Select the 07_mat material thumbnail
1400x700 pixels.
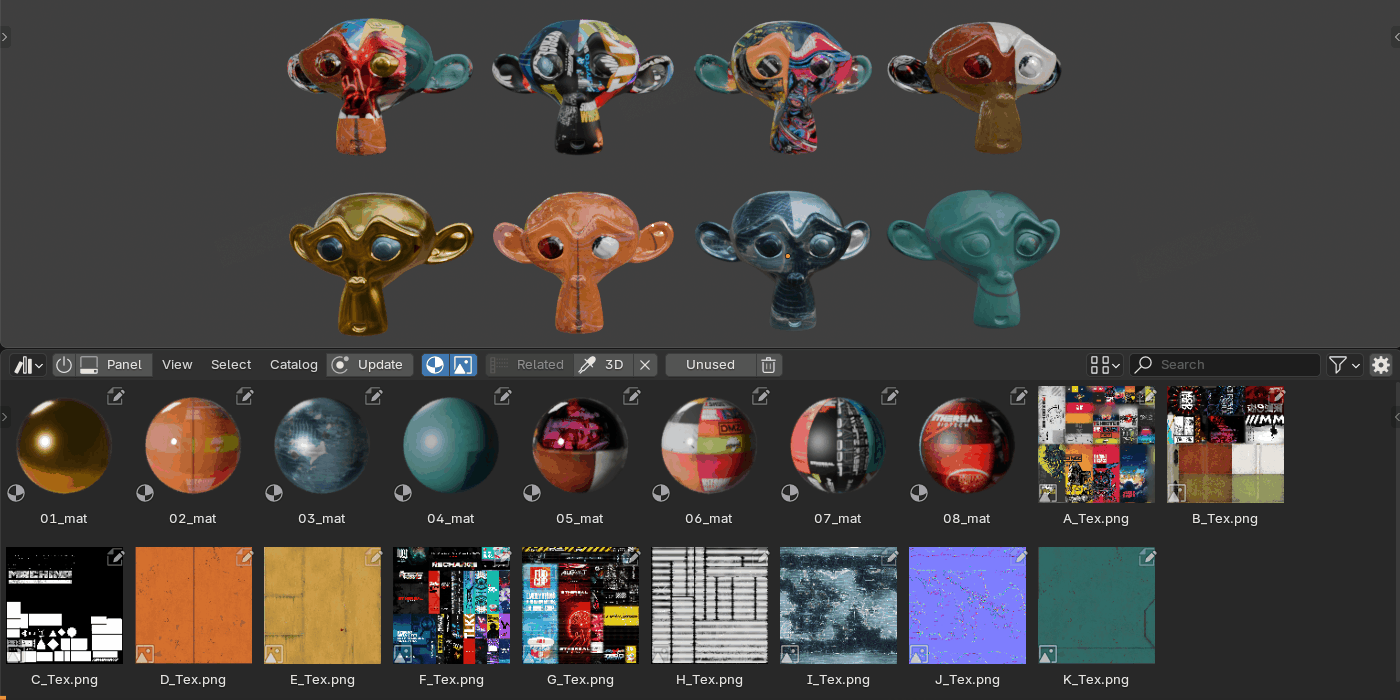[838, 445]
